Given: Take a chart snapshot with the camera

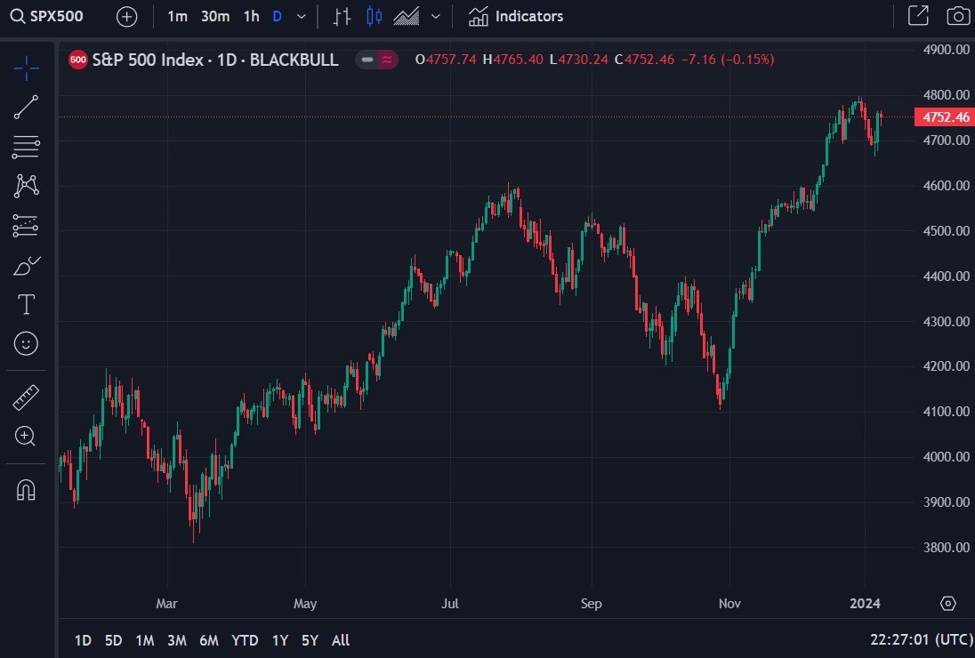Looking at the screenshot, I should pyautogui.click(x=957, y=16).
